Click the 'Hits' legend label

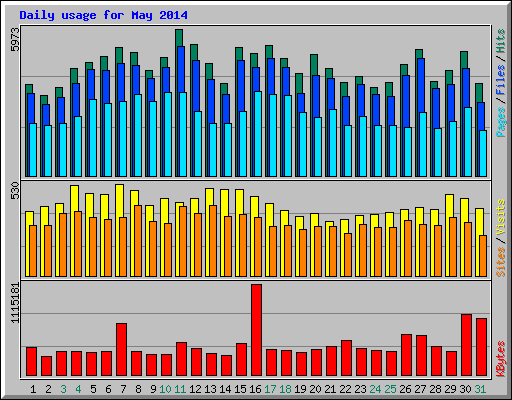pos(500,41)
